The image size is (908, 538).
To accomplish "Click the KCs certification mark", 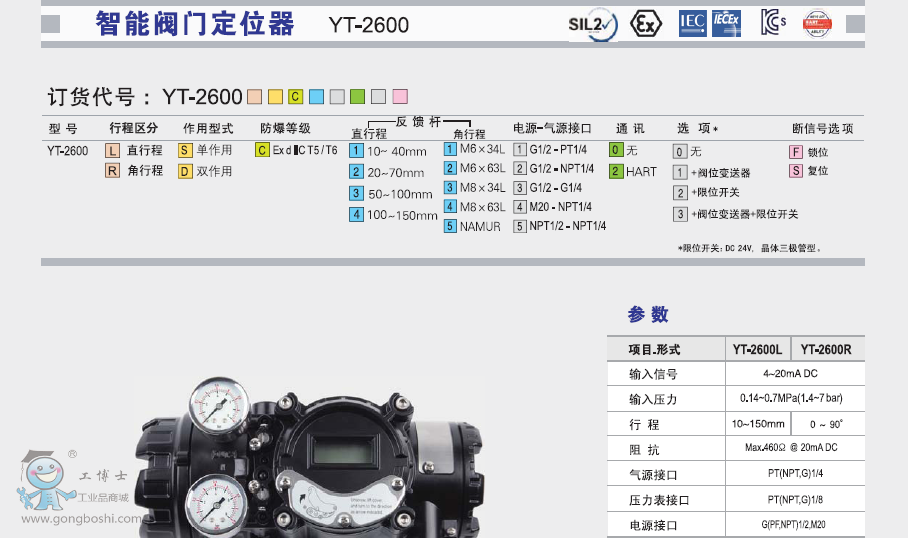I will click(x=773, y=22).
